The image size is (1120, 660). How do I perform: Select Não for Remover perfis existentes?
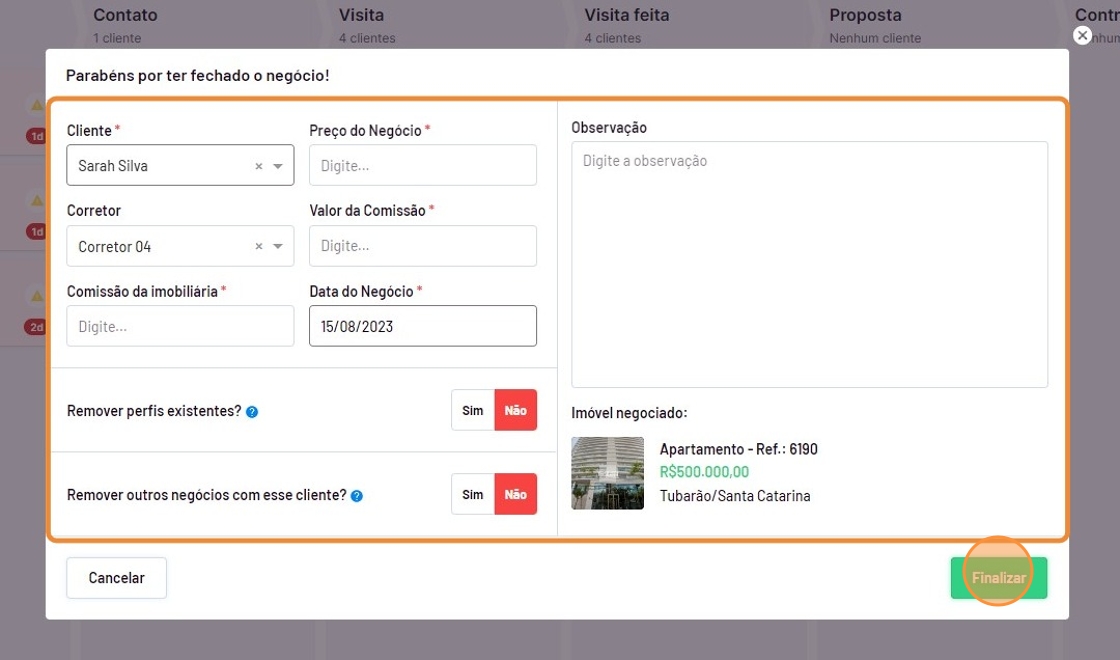516,410
